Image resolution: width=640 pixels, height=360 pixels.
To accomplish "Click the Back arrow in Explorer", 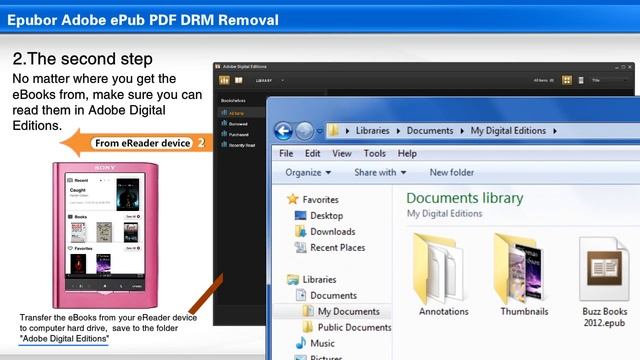I will pos(283,131).
